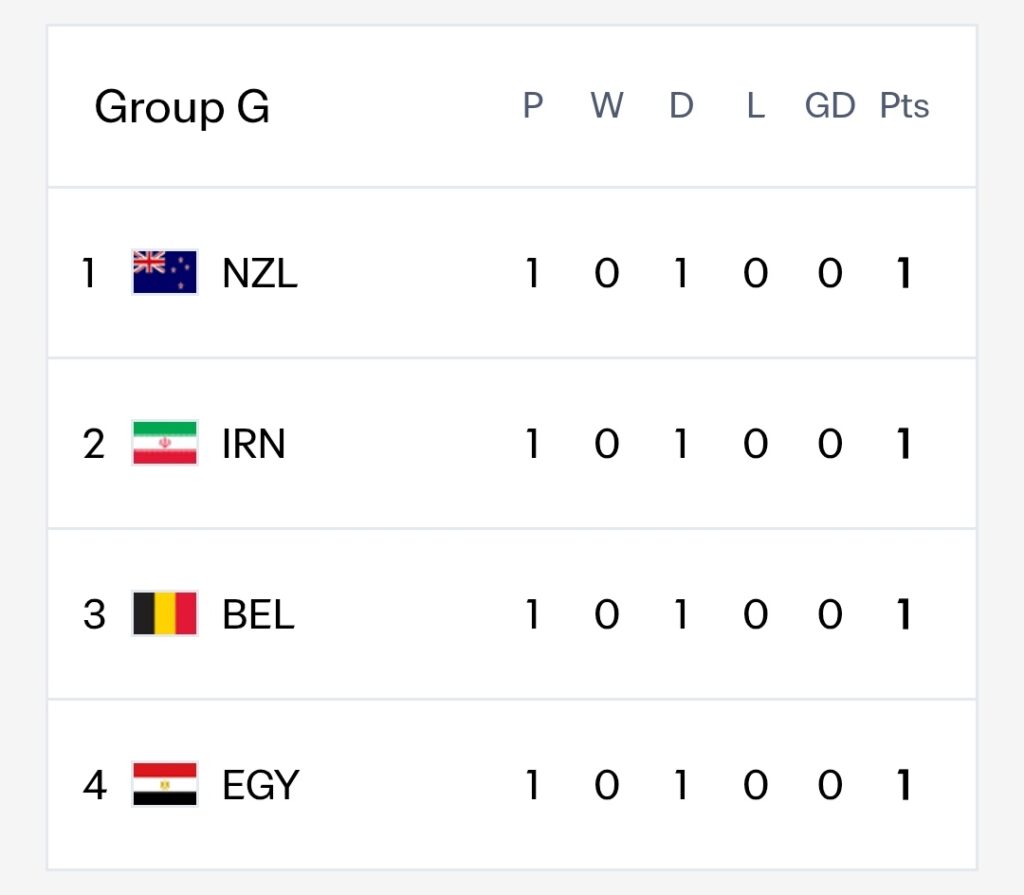
Task: Click Belgium's draws value
Action: click(x=680, y=615)
